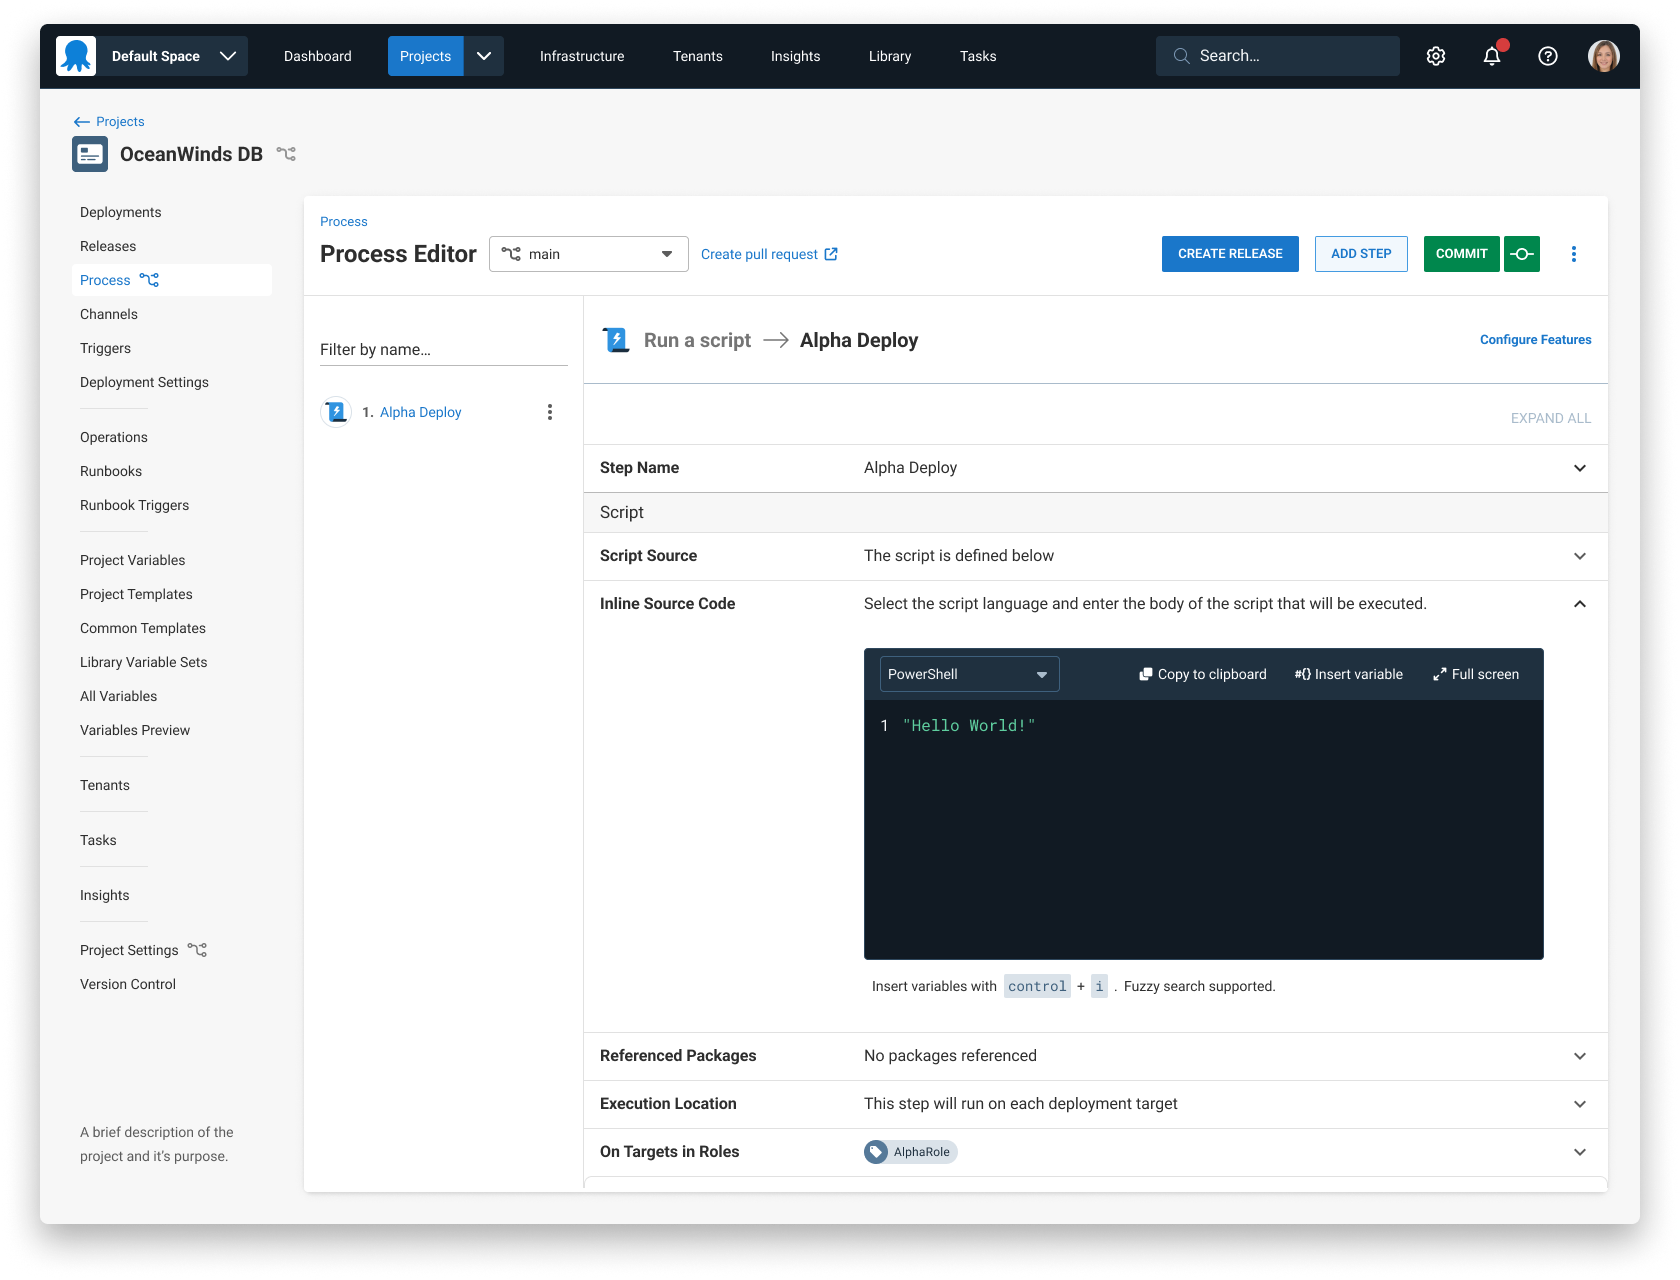
Task: Click the notifications bell icon
Action: point(1491,57)
